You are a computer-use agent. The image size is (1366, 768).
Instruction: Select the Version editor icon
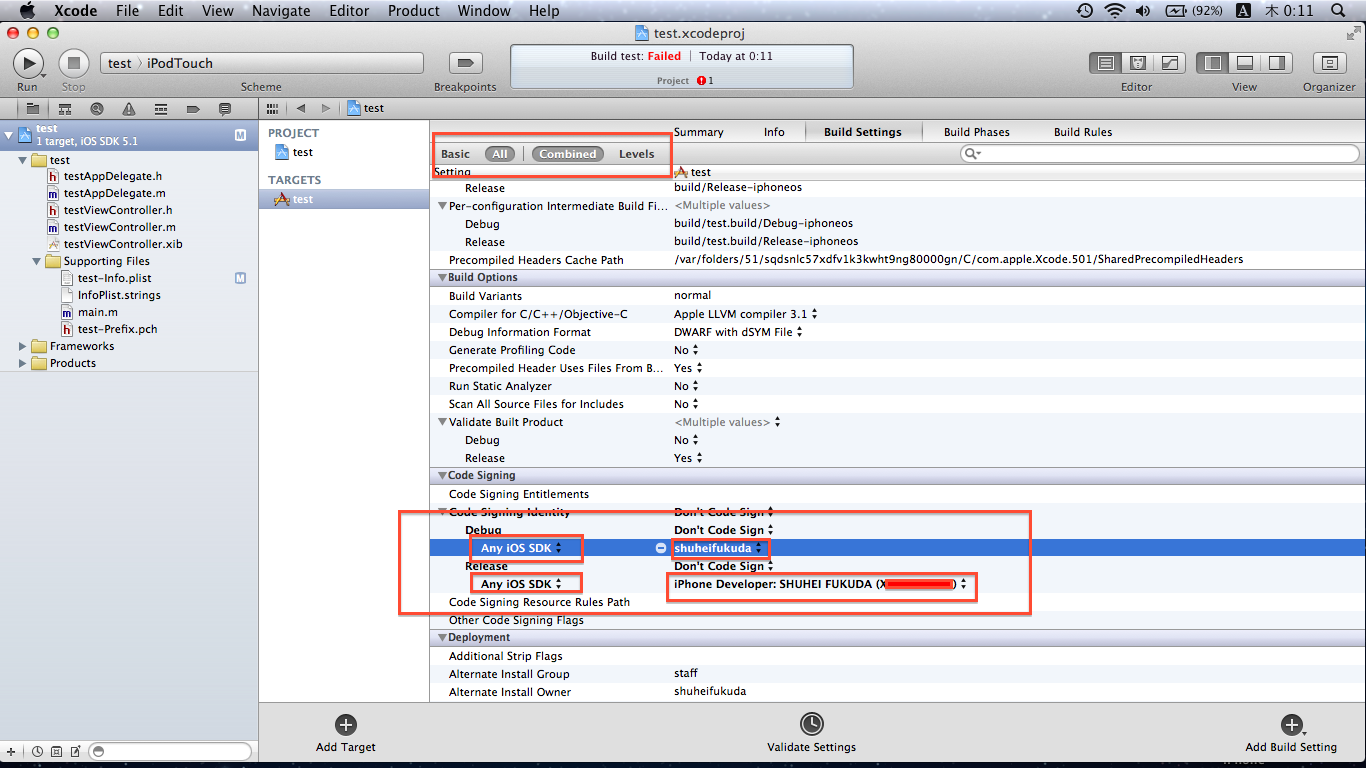pos(1169,63)
